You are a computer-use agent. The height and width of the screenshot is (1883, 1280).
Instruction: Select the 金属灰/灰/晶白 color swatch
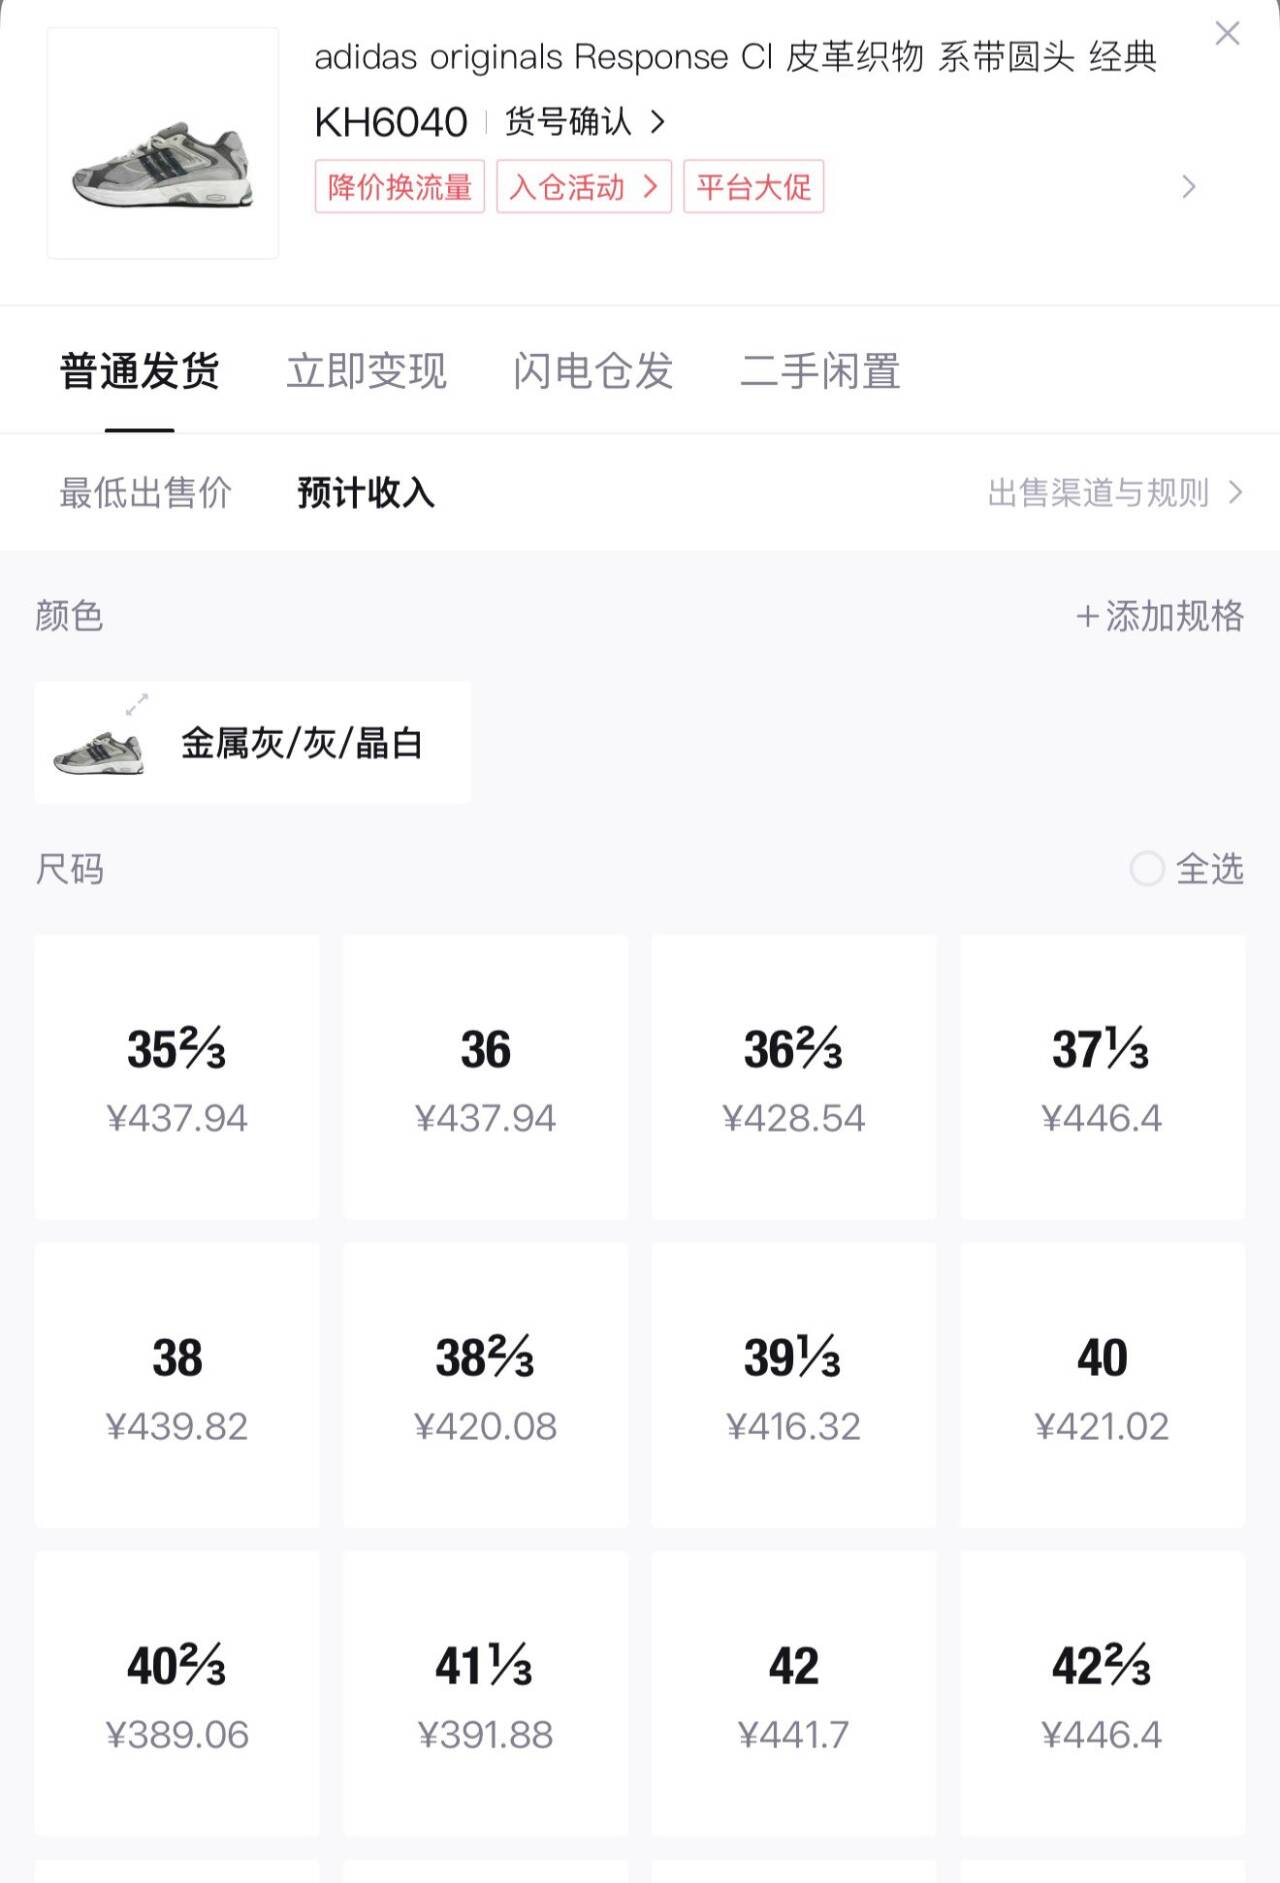[252, 743]
